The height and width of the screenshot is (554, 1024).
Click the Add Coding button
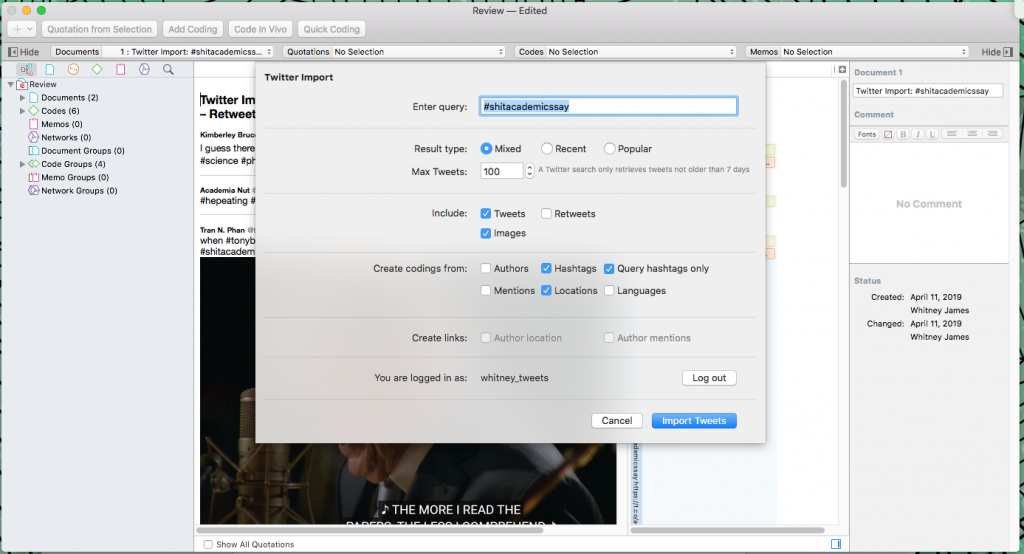[193, 29]
